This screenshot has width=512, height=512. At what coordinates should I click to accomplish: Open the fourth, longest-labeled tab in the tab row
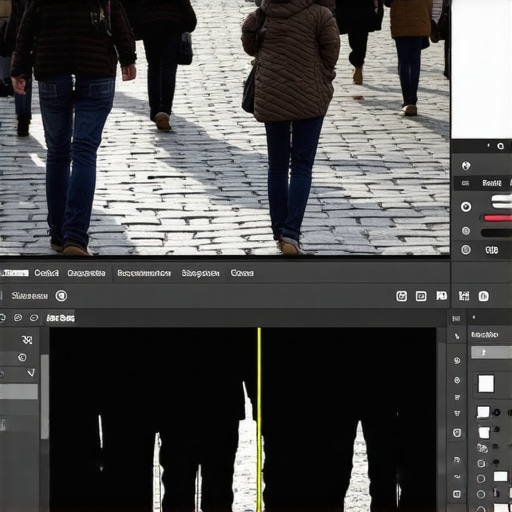click(x=144, y=273)
